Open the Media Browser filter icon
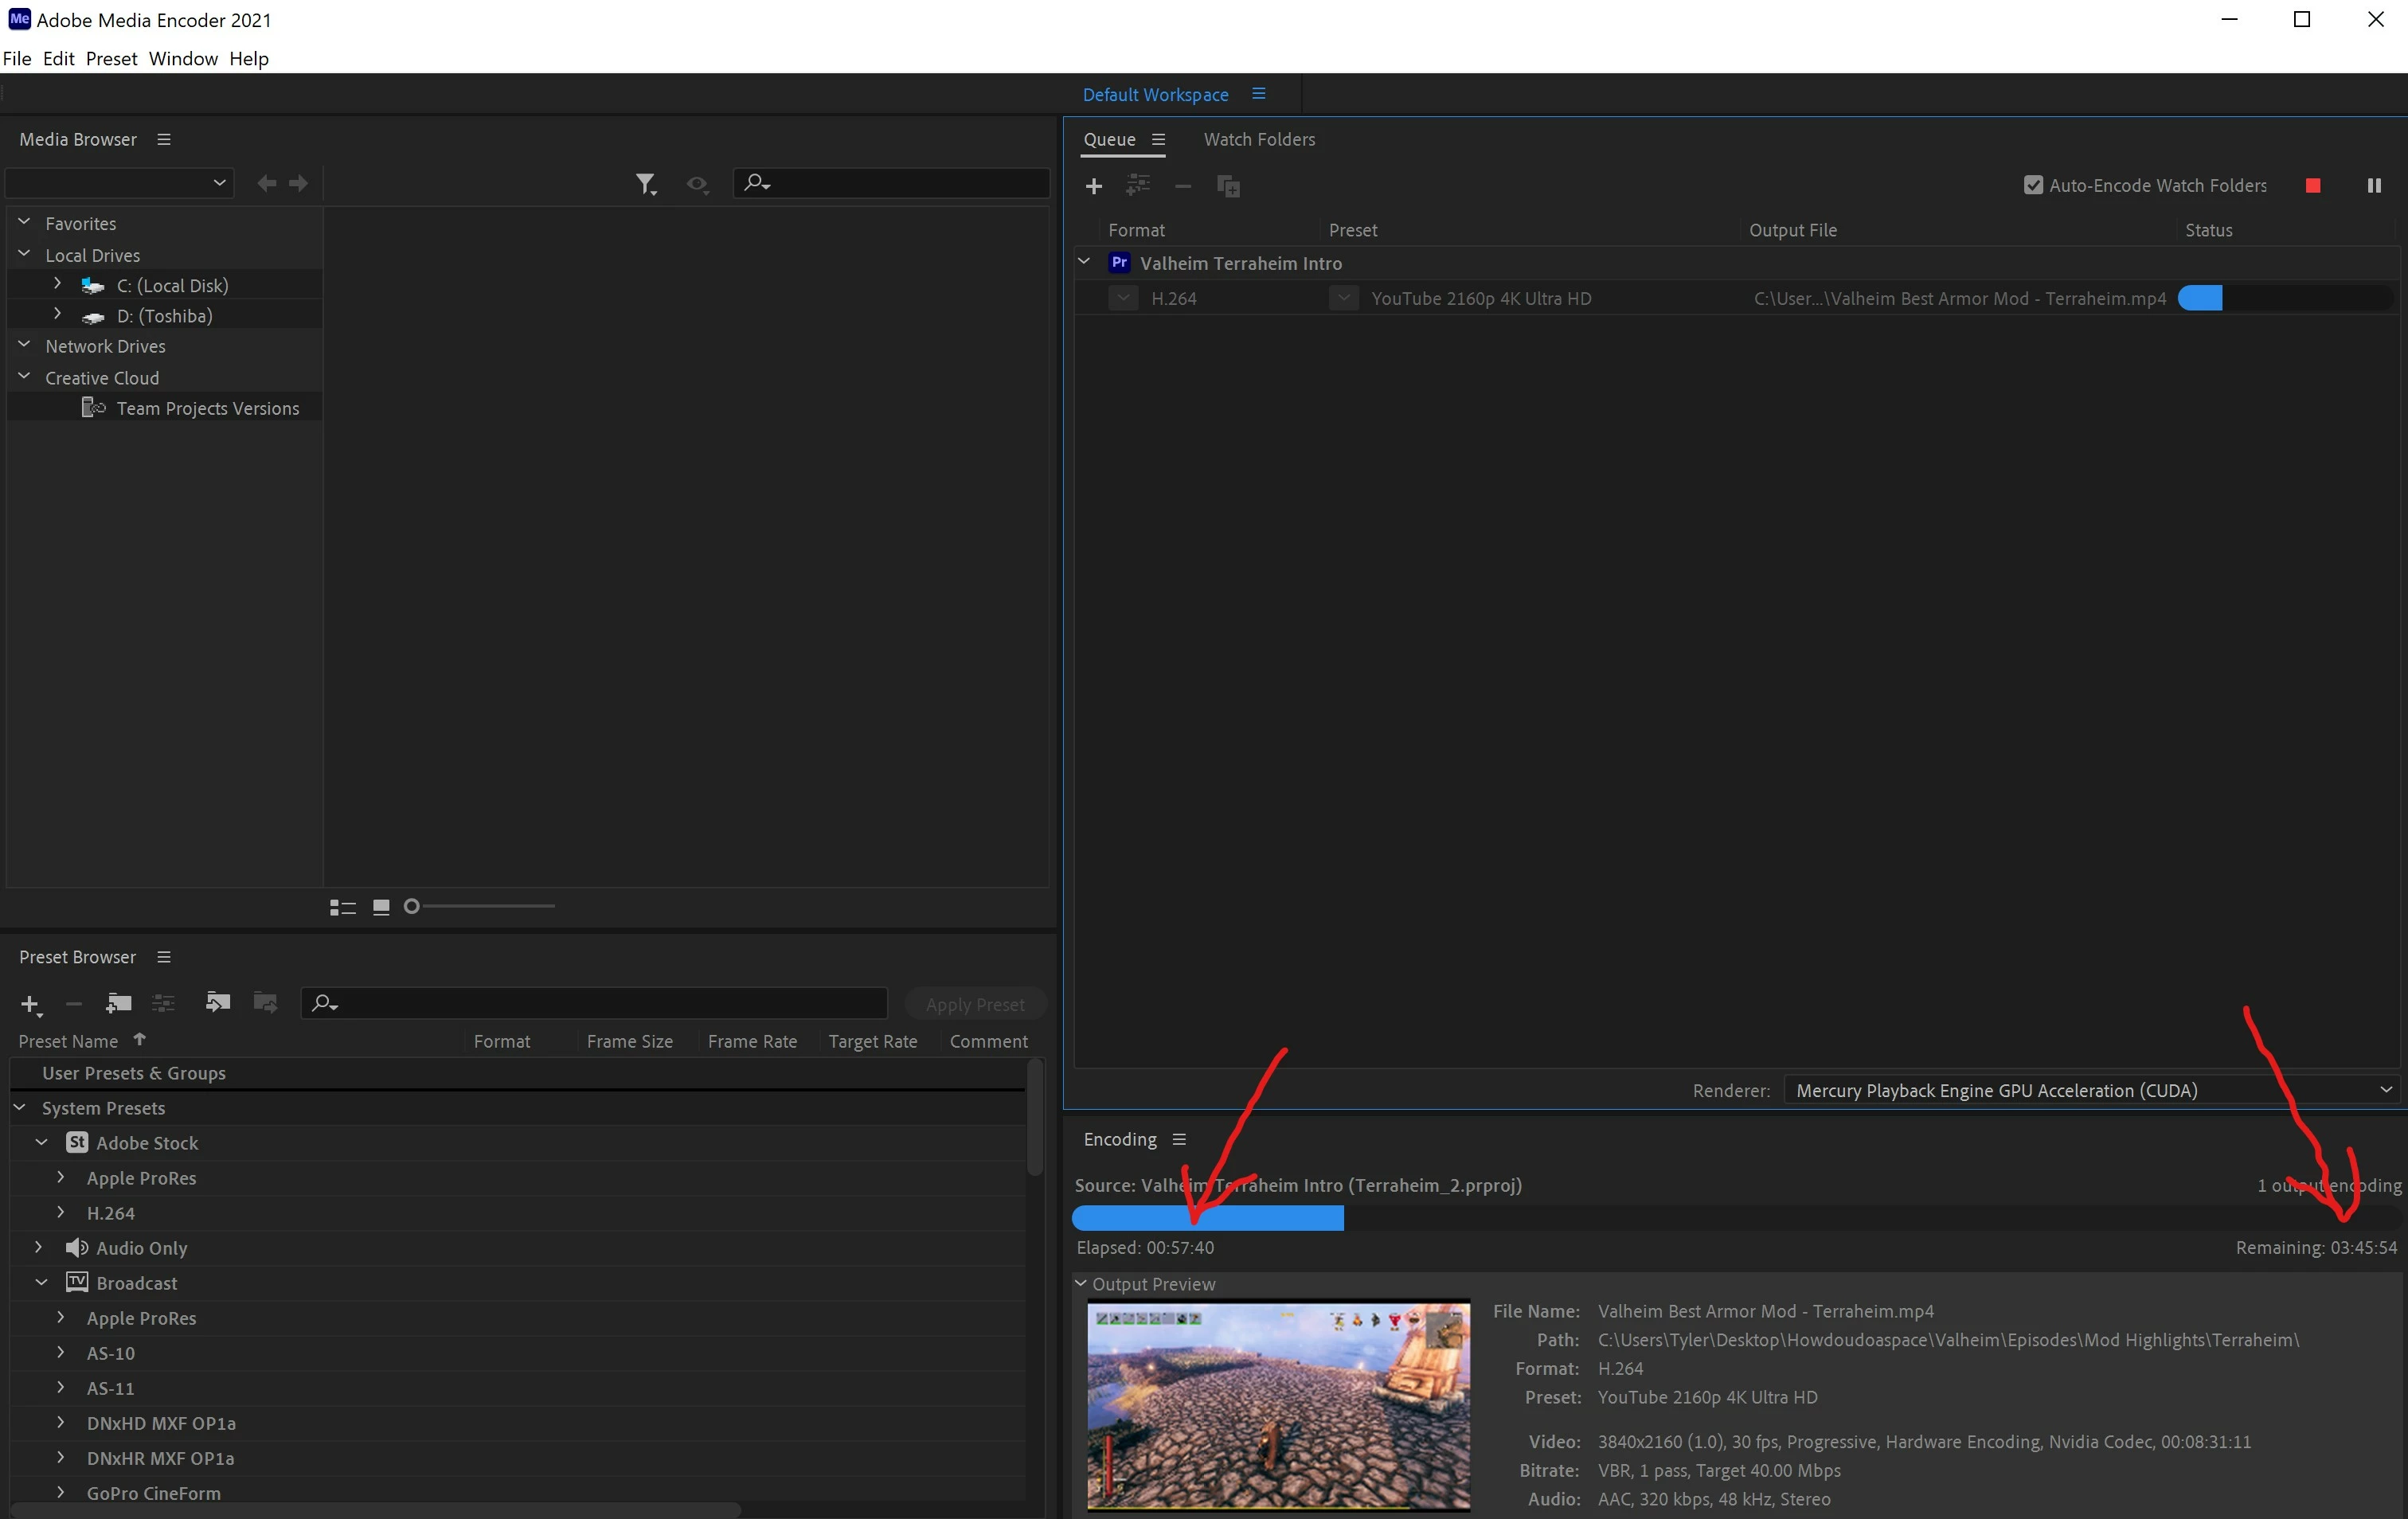The height and width of the screenshot is (1519, 2408). click(x=645, y=184)
